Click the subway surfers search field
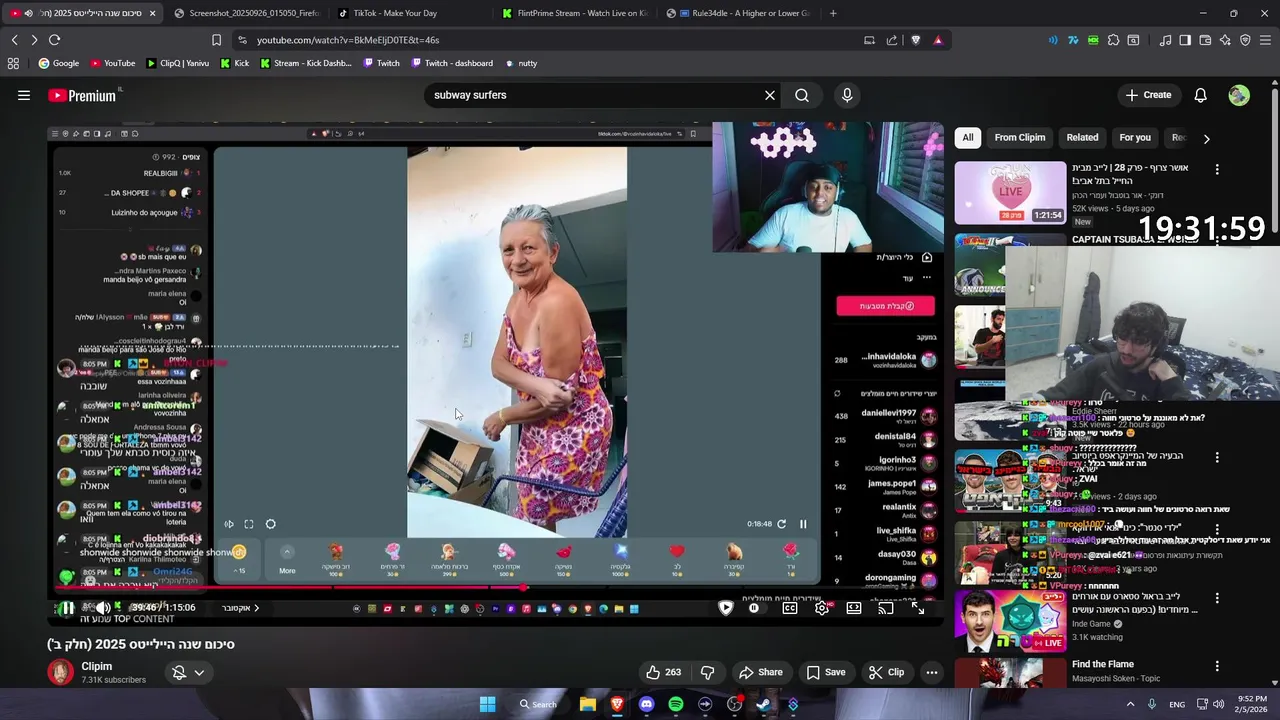 (x=595, y=95)
